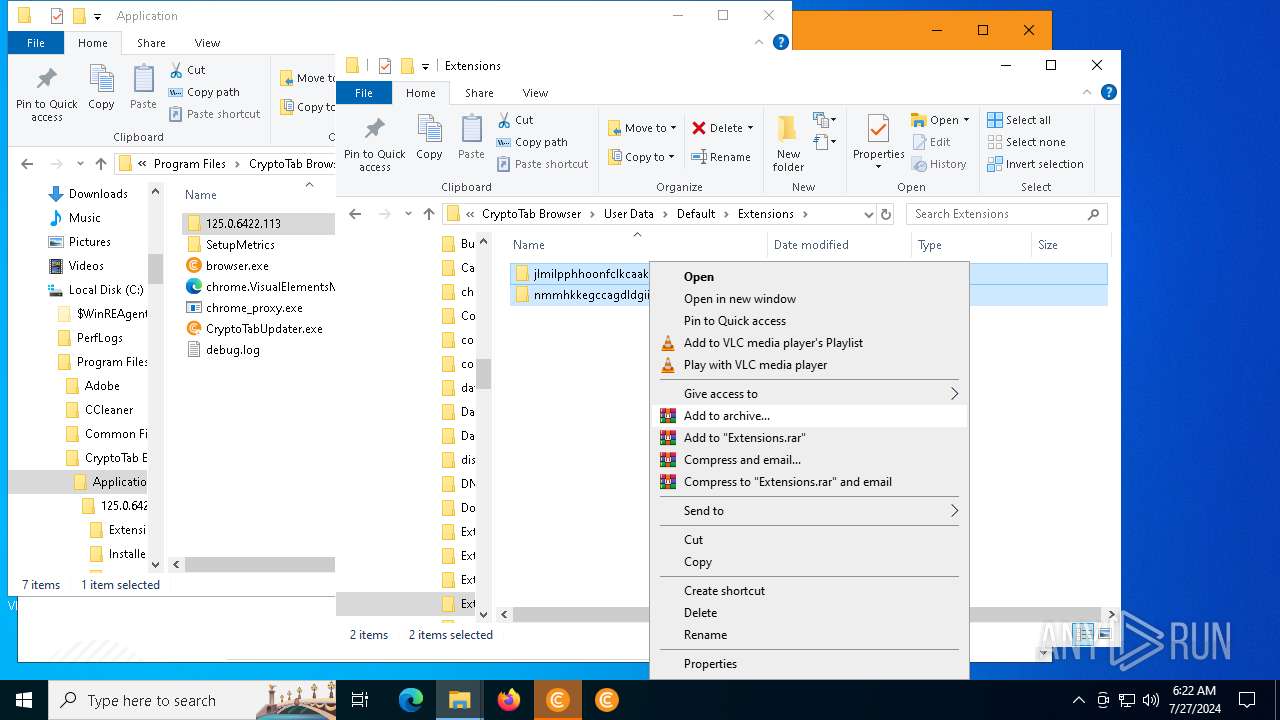Open the Move to dropdown
1280x720 pixels.
point(642,128)
